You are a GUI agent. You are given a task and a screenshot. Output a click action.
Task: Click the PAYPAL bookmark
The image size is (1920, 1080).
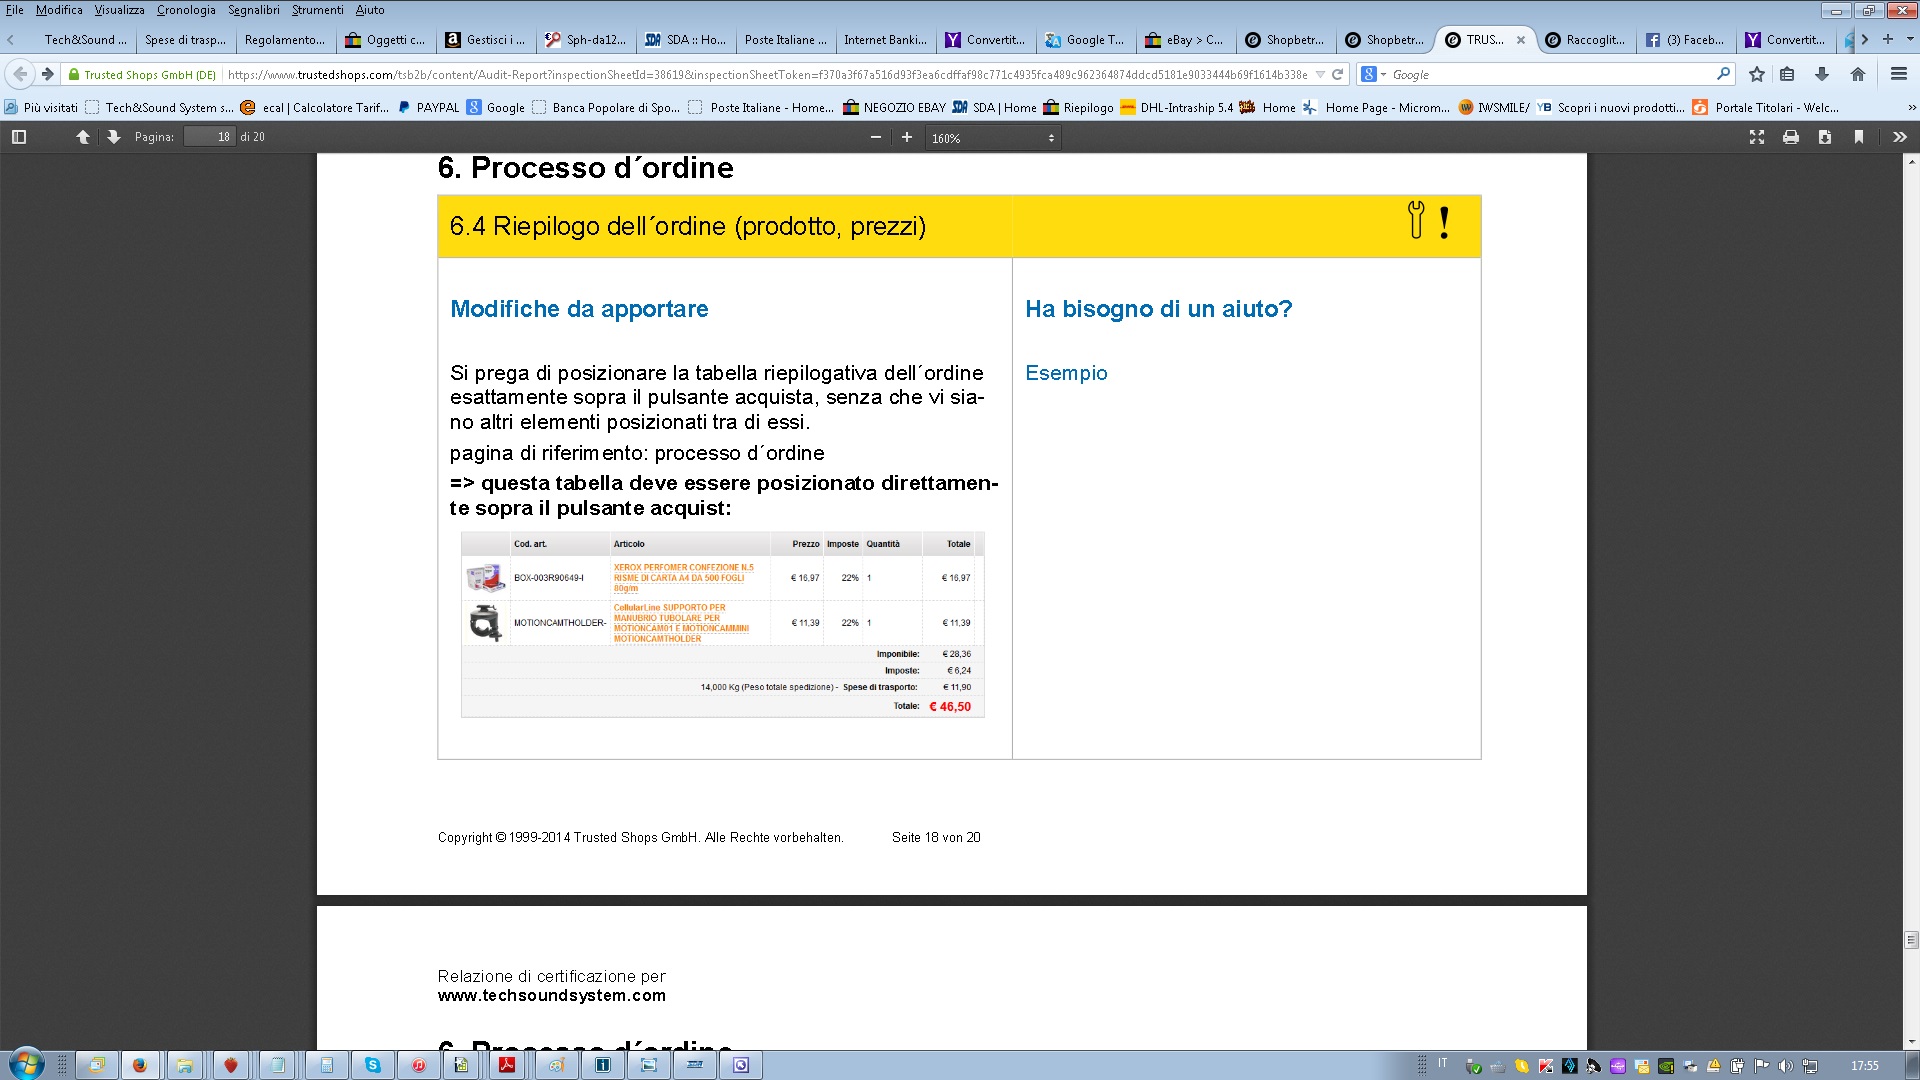(437, 108)
